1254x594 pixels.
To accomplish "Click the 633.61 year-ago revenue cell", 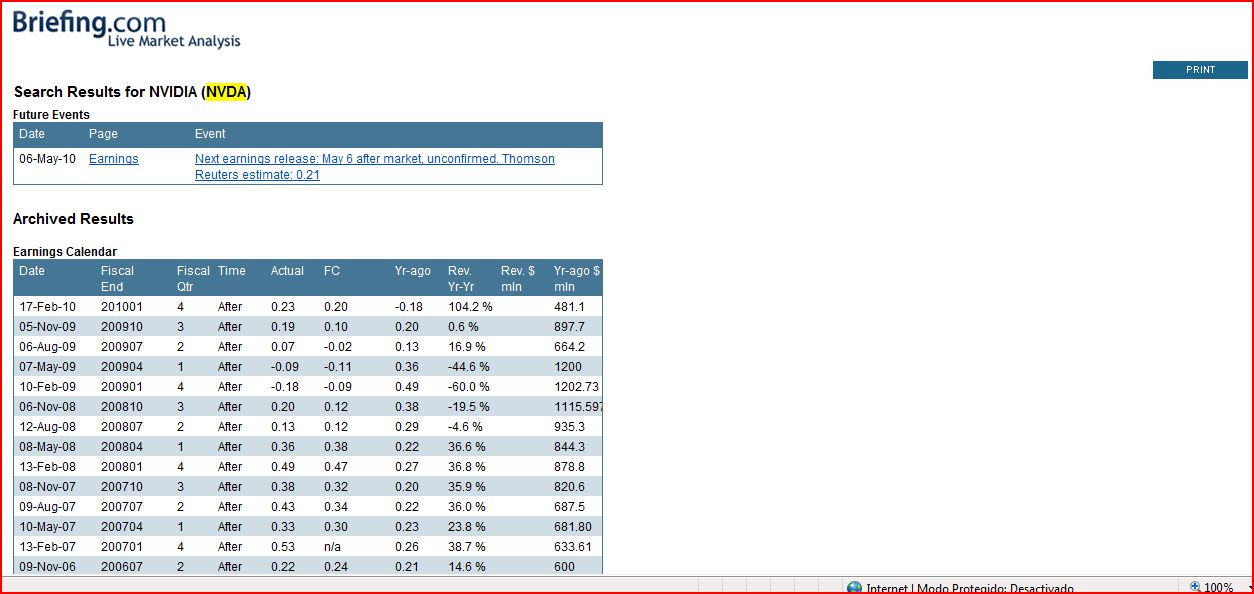I will (x=573, y=547).
